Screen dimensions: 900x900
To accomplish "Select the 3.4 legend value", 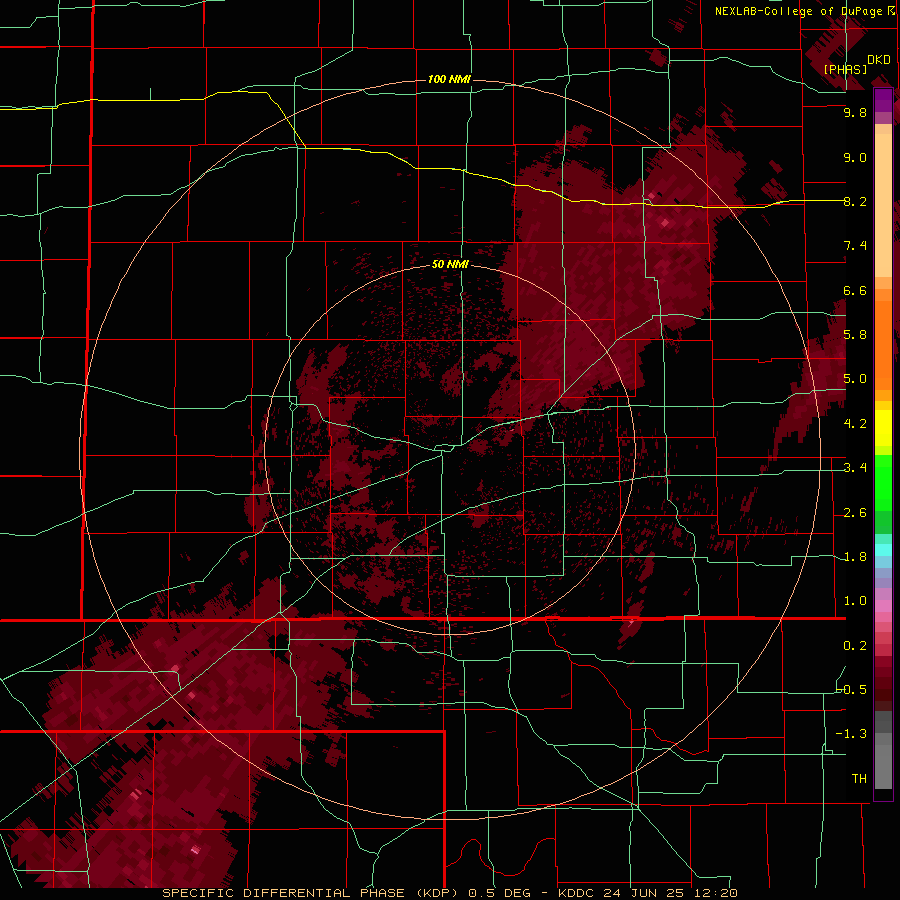I will point(855,468).
